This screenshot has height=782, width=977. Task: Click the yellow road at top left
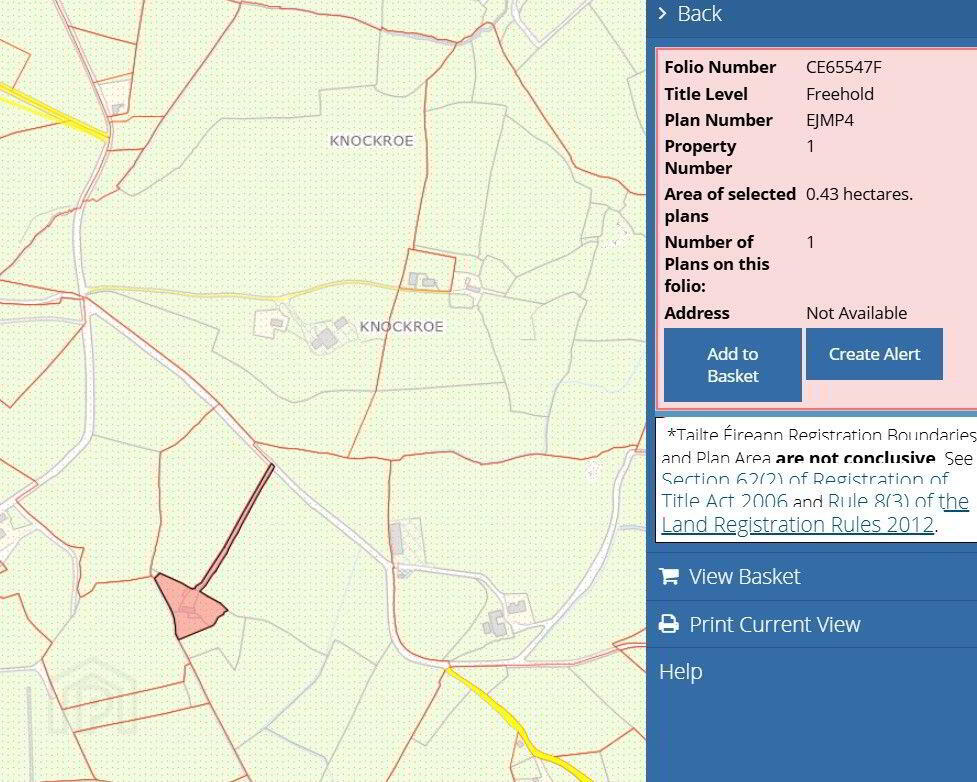(x=55, y=112)
